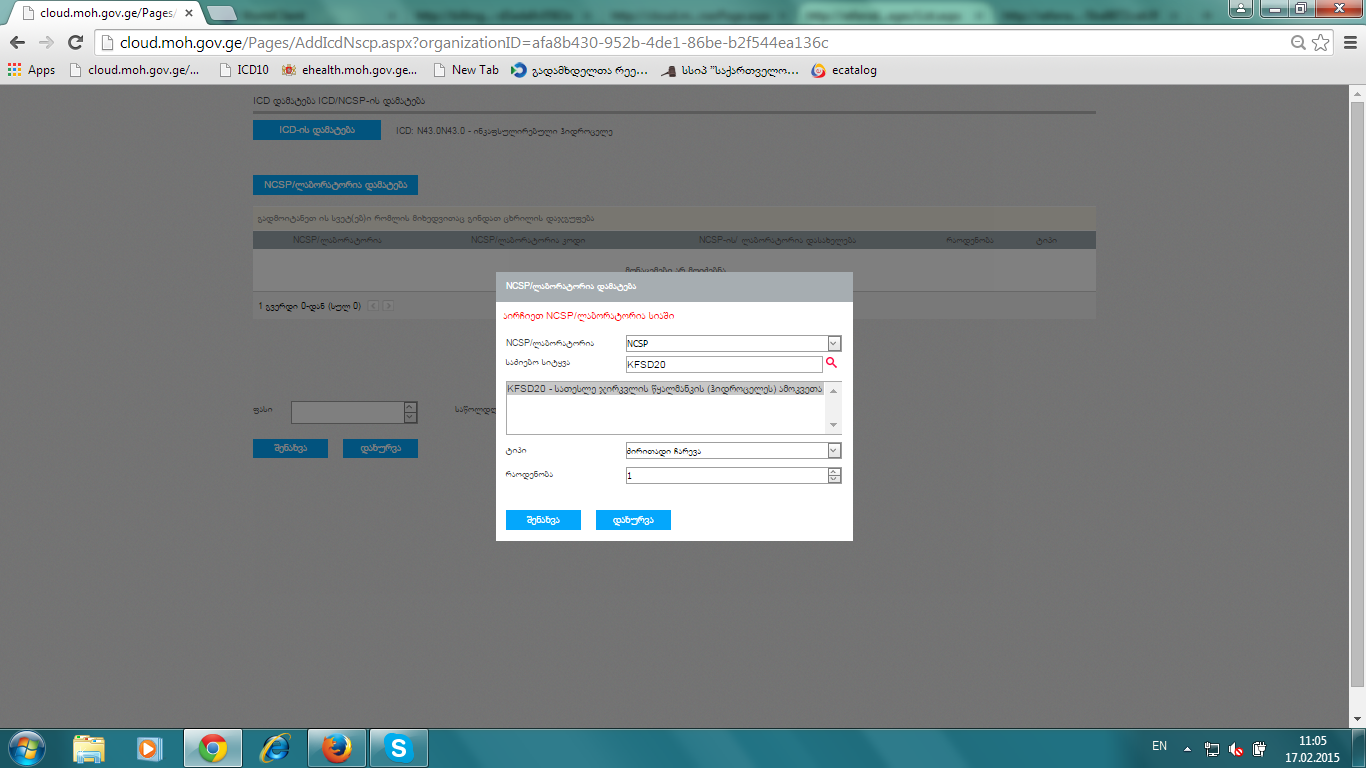Show hidden system tray icons
This screenshot has width=1366, height=768.
[x=1187, y=748]
